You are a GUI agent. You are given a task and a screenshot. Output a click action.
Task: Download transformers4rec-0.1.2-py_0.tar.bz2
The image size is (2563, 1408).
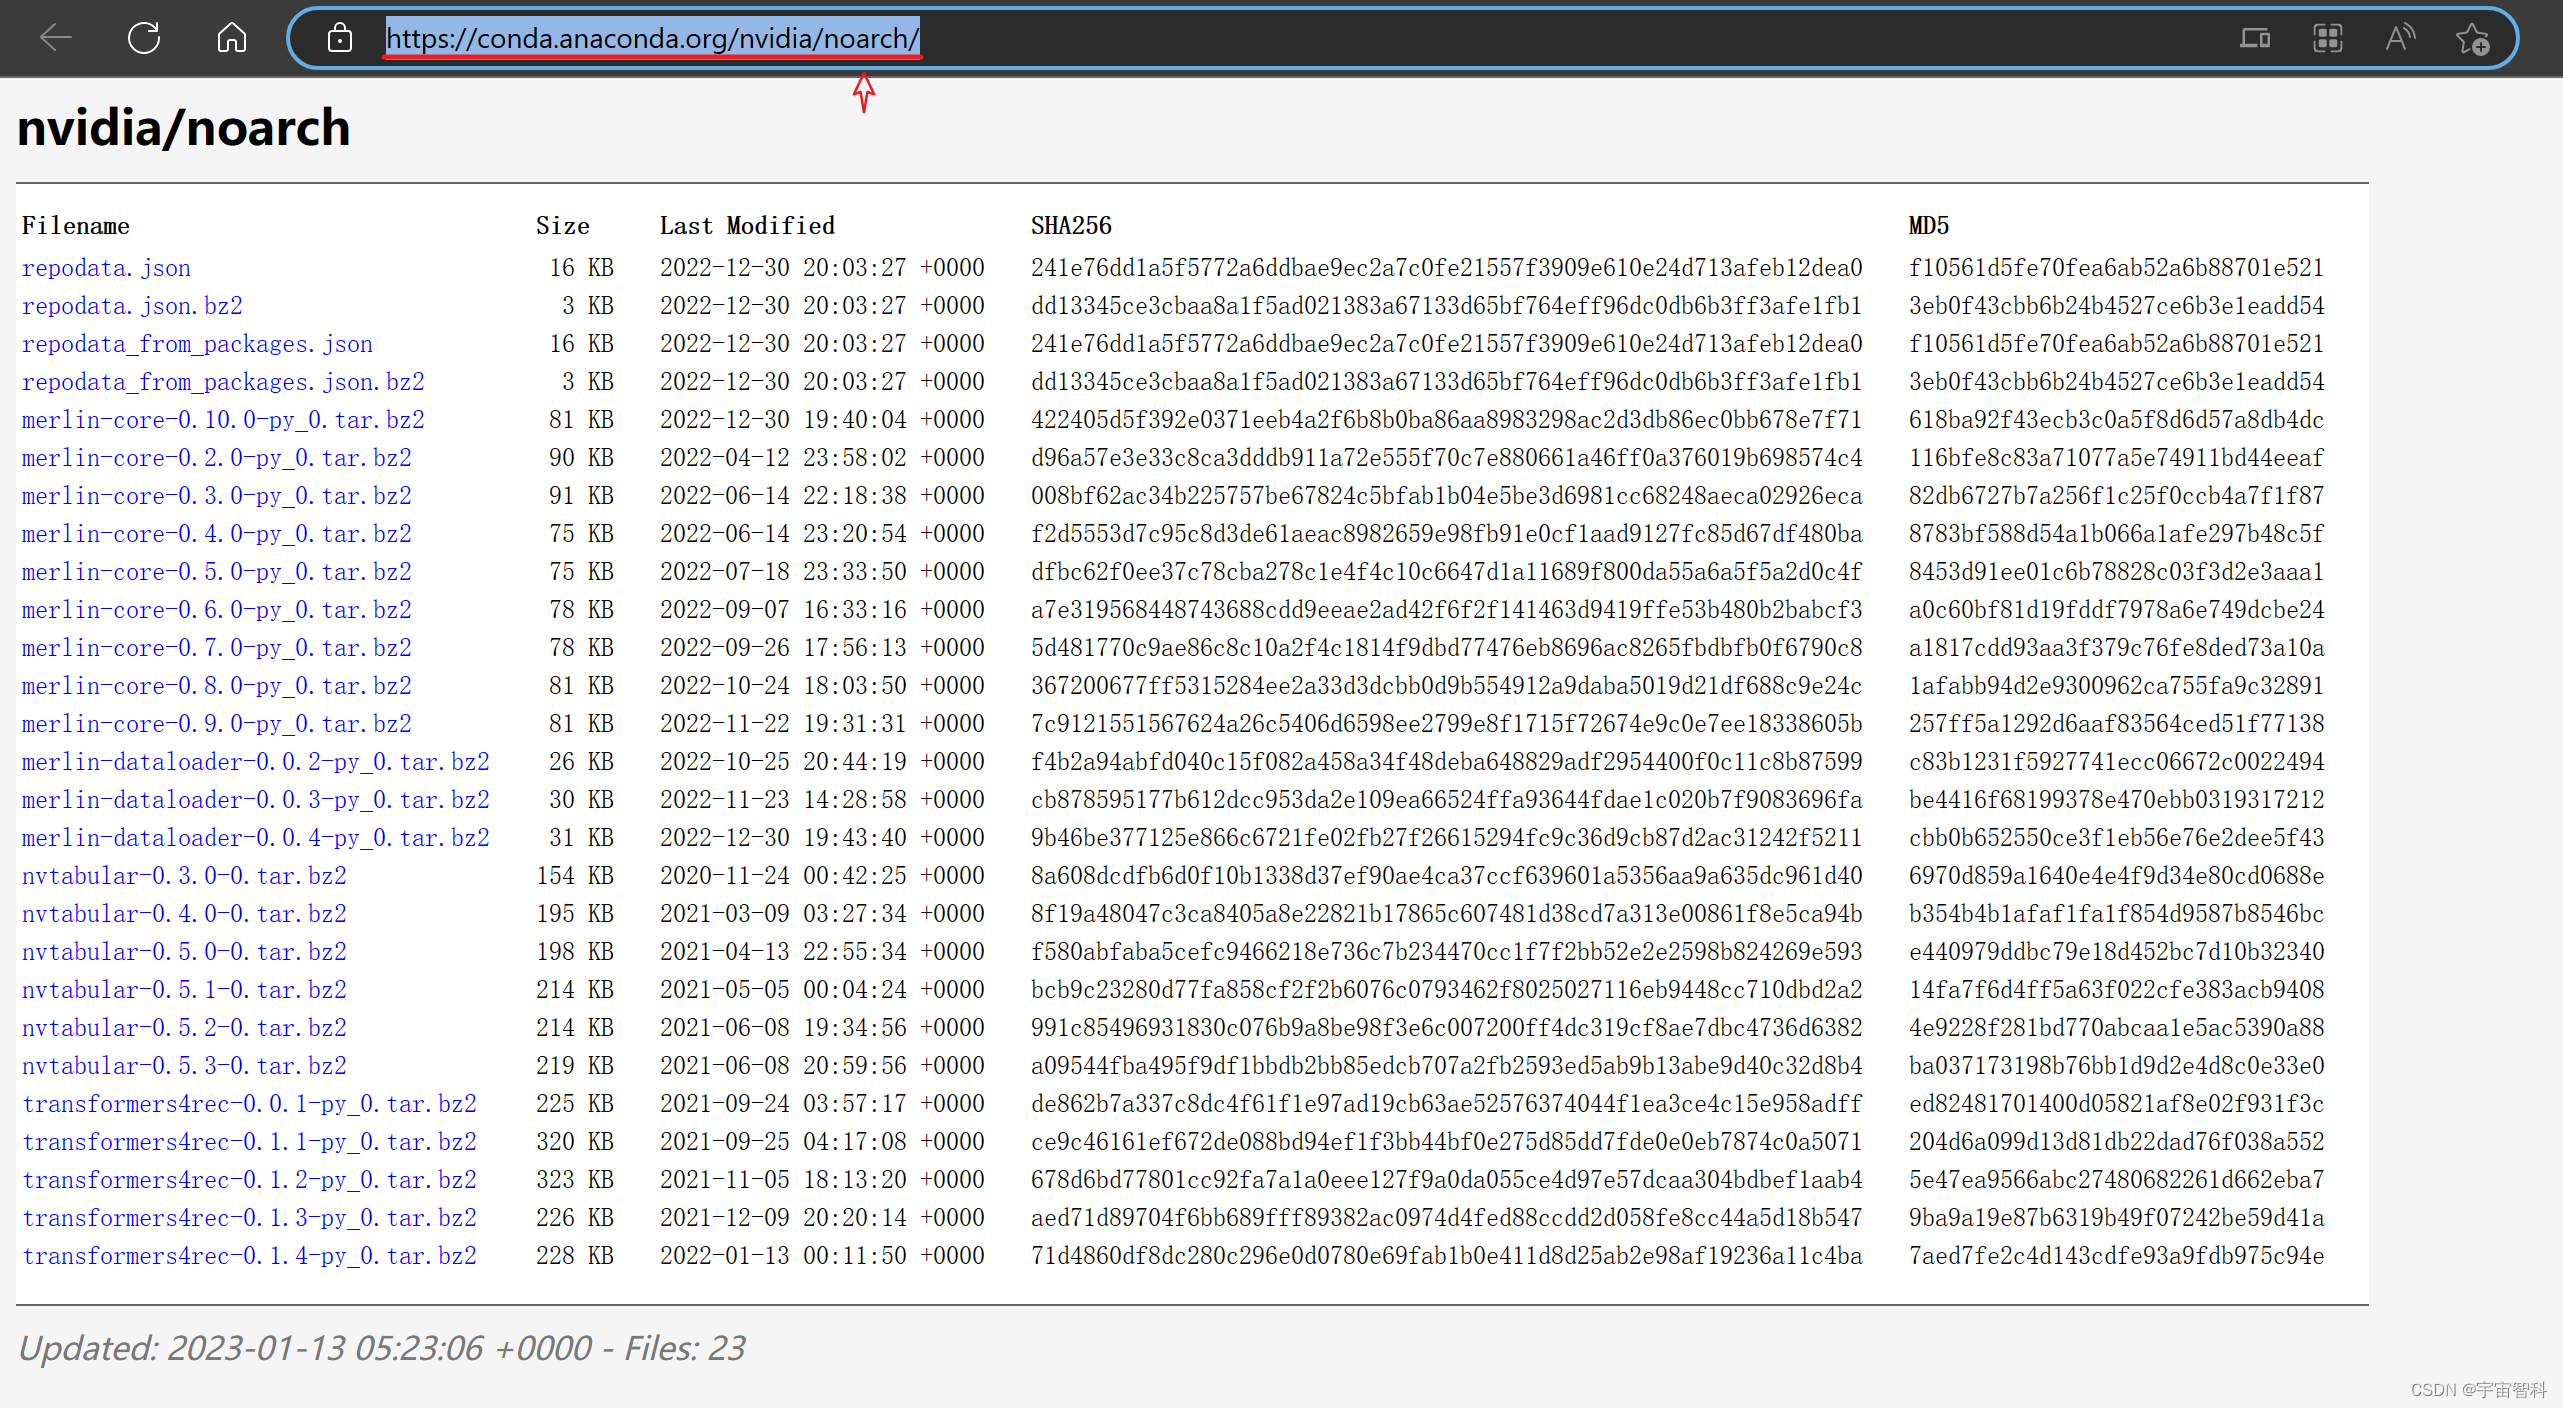[x=249, y=1180]
